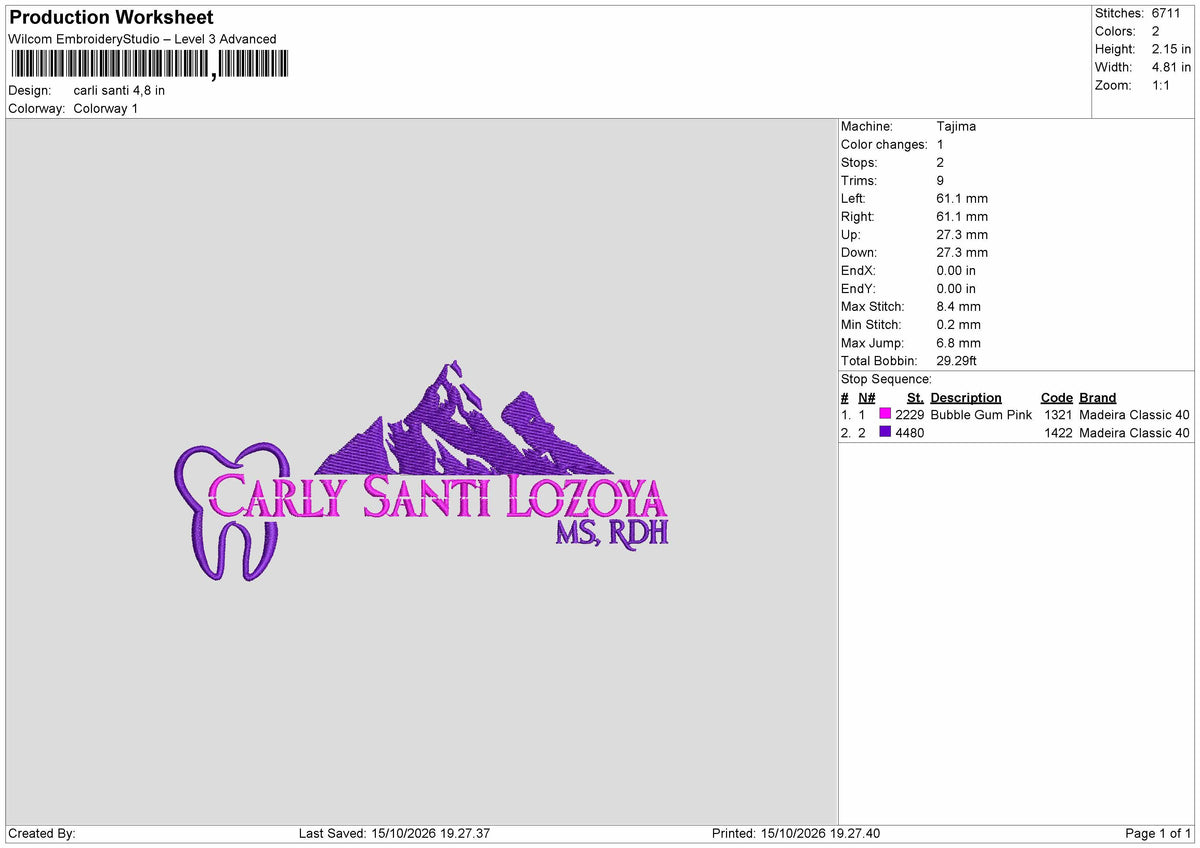This screenshot has width=1200, height=848.
Task: Click the design name 'carli santi 4,8 in'
Action: 119,90
